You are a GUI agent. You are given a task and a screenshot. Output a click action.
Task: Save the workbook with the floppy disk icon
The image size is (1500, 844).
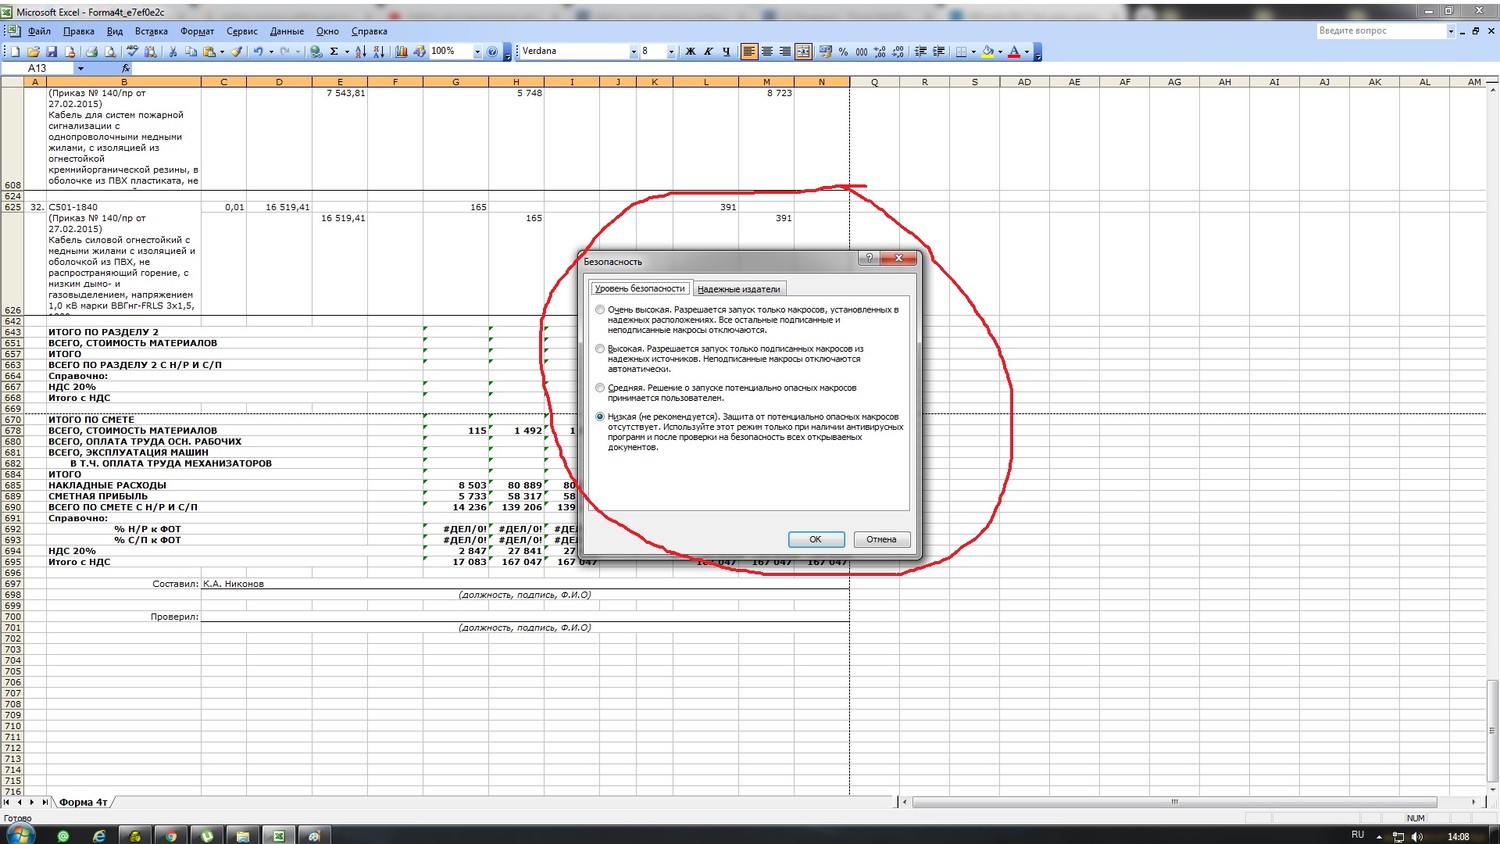(51, 51)
